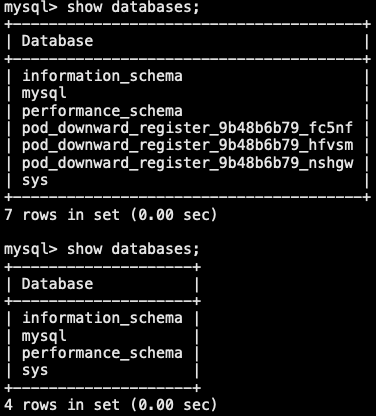Screen dimensions: 376x416
Task: Click the first 'show databases;' command text
Action: (x=133, y=7)
